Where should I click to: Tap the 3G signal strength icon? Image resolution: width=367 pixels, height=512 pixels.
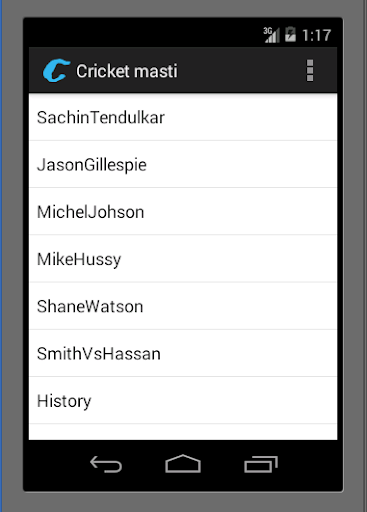tap(271, 35)
